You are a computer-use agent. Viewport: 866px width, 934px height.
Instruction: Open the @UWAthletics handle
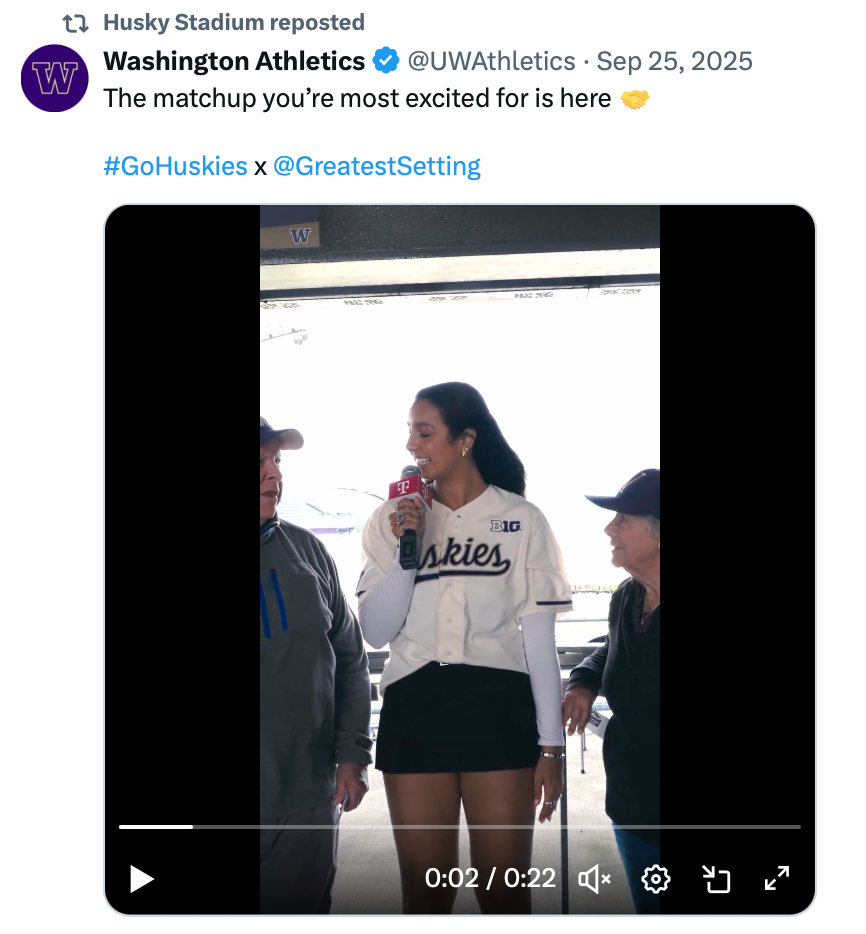490,61
